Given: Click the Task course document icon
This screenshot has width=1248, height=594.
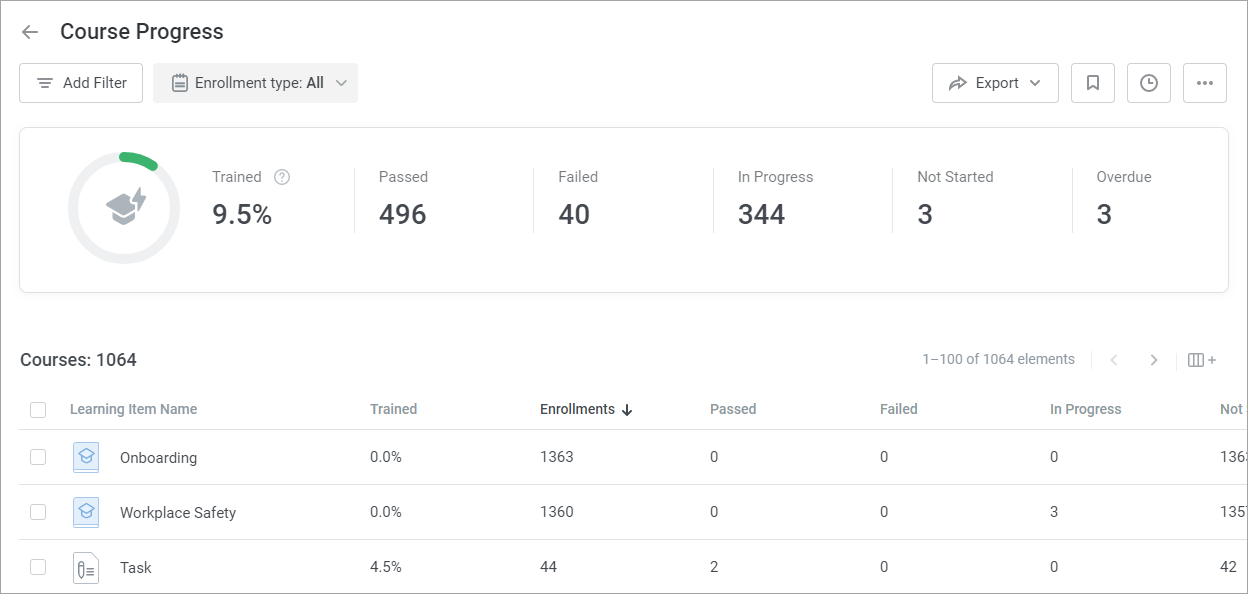Looking at the screenshot, I should tap(86, 568).
